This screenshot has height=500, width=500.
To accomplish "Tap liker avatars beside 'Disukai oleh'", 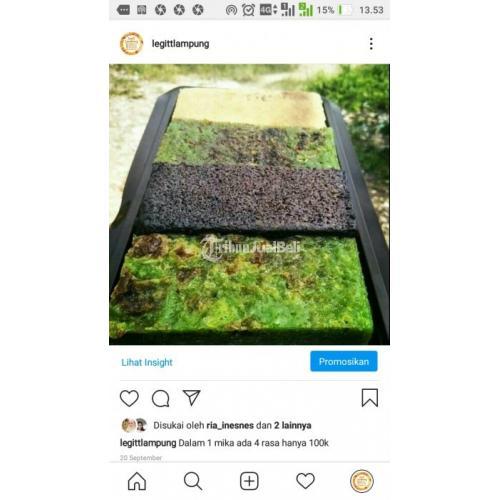I will click(134, 425).
